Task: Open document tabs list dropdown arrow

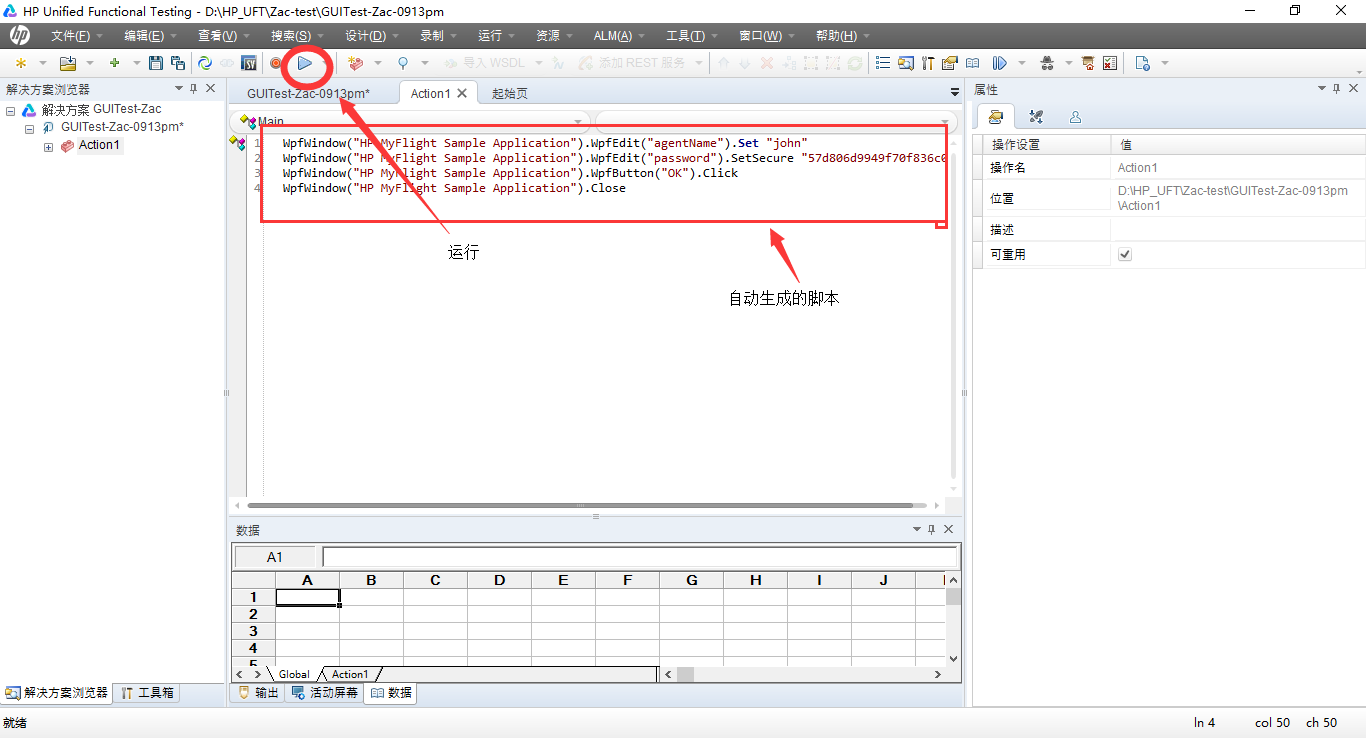Action: click(955, 92)
